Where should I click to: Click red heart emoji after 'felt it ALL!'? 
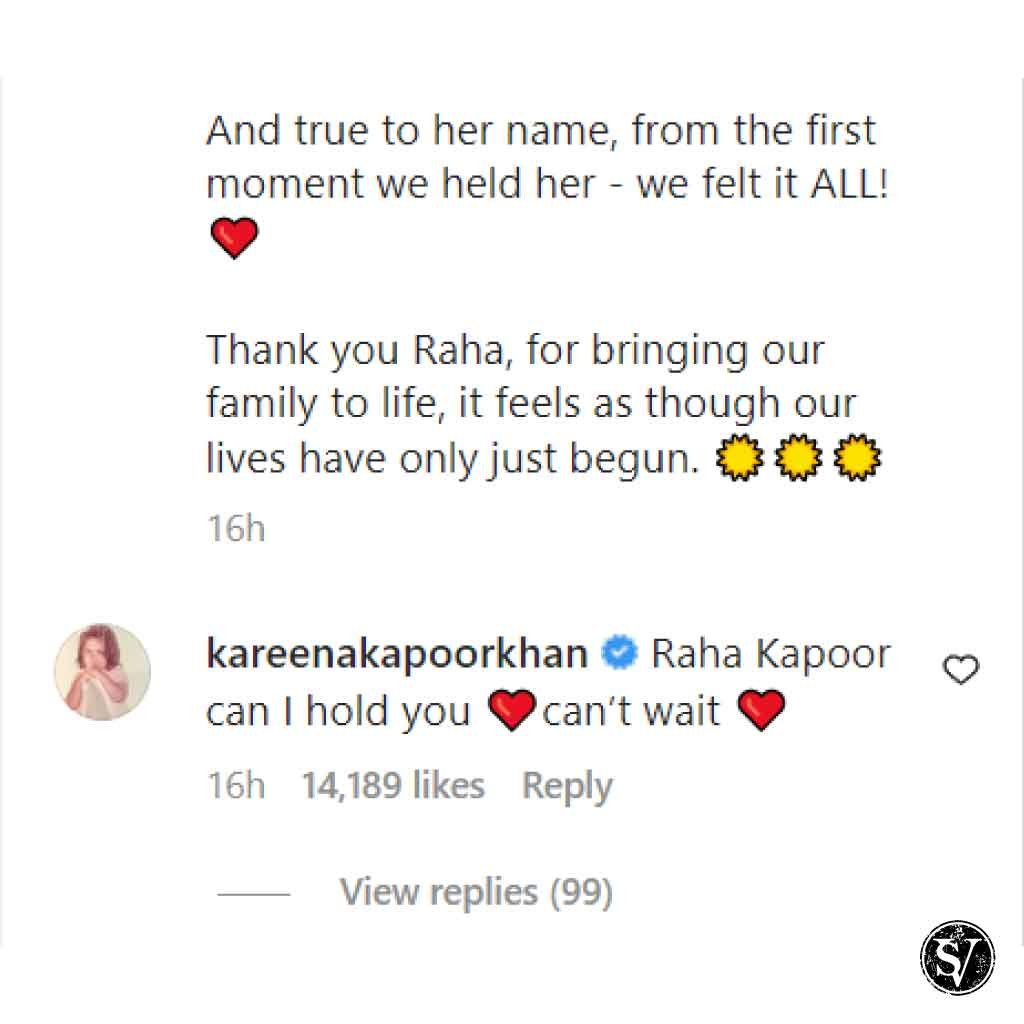pyautogui.click(x=234, y=238)
